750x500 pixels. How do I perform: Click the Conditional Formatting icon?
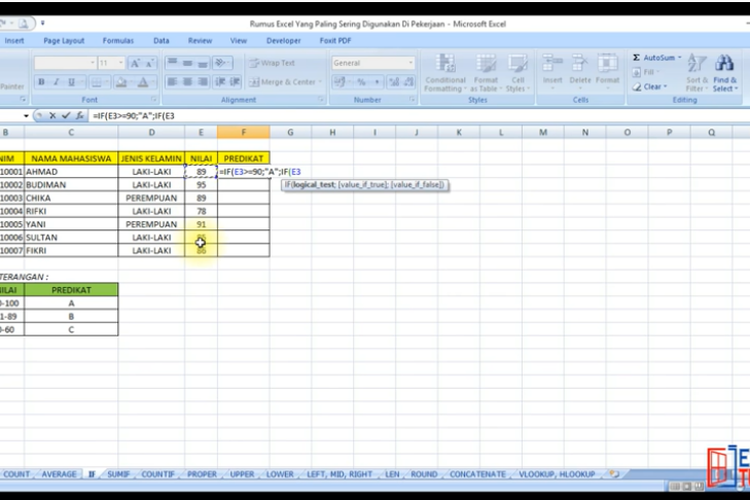click(444, 70)
